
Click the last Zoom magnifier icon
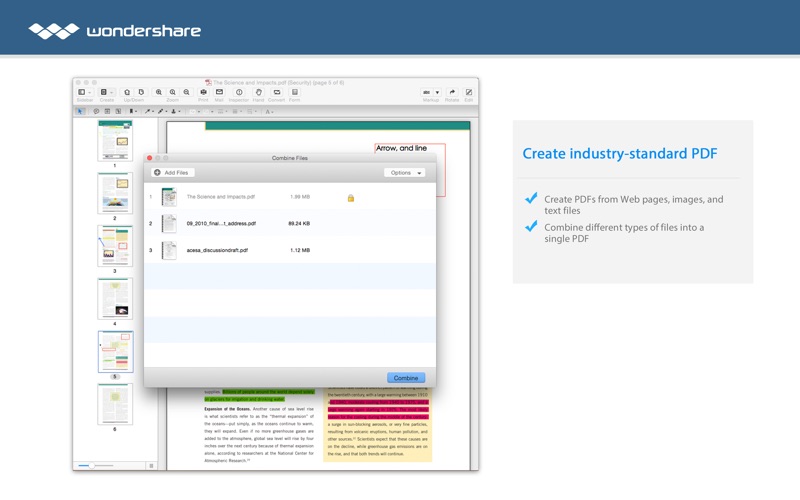click(x=186, y=92)
